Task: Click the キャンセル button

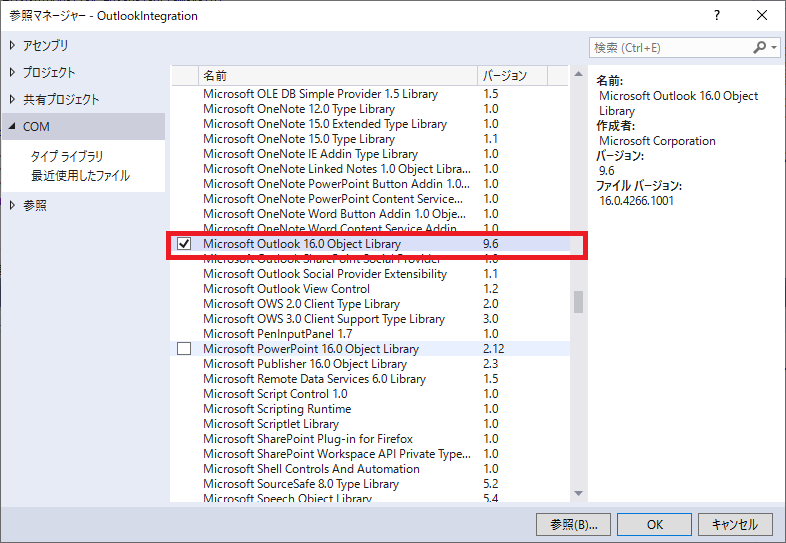Action: pyautogui.click(x=735, y=524)
